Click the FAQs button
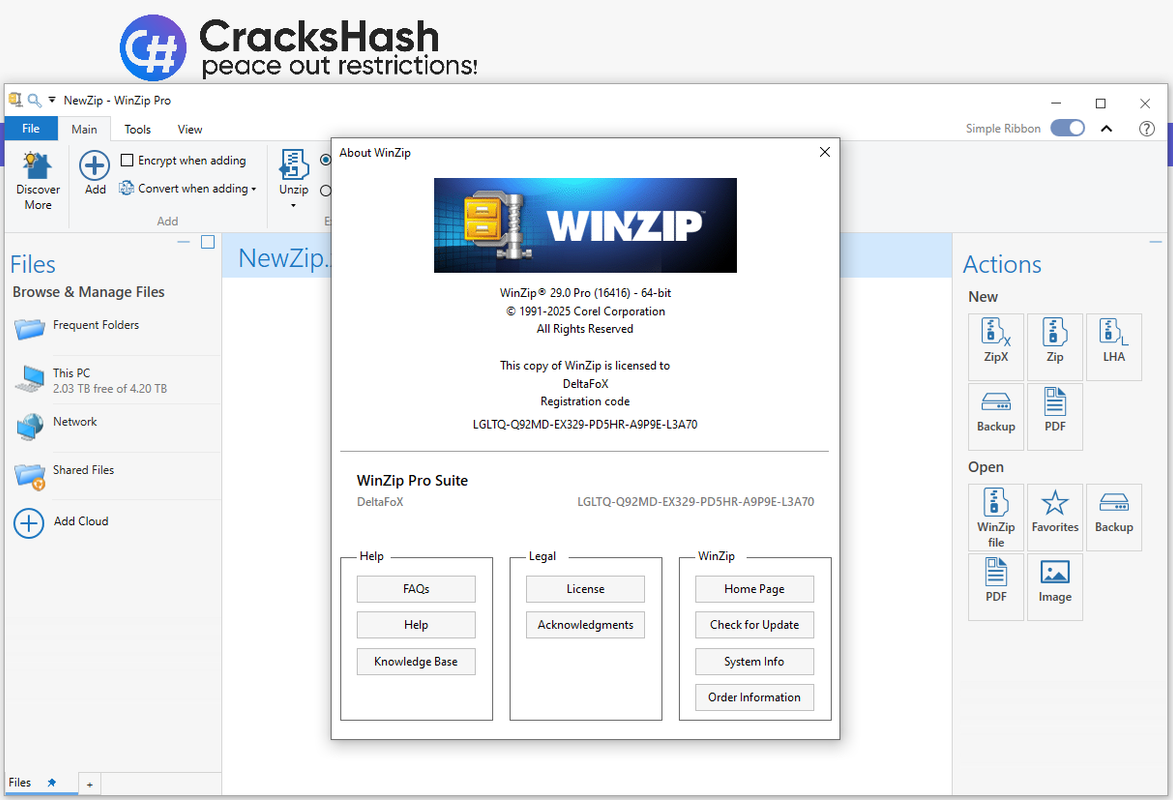The width and height of the screenshot is (1173, 800). click(x=416, y=589)
